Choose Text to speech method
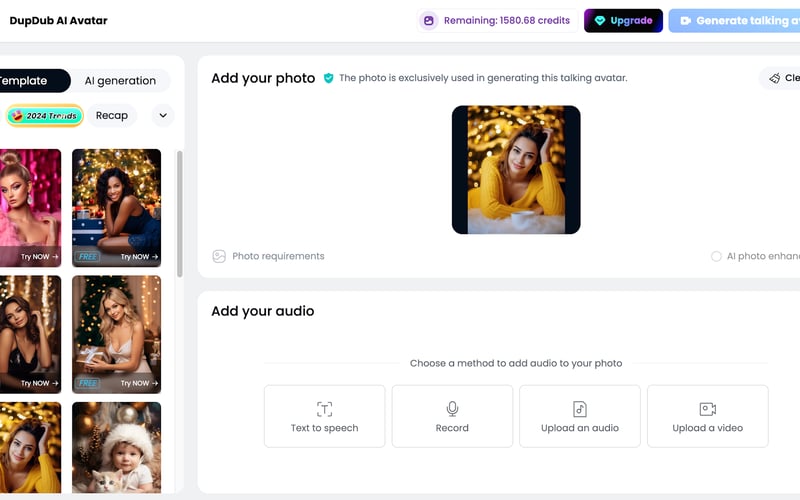The height and width of the screenshot is (500, 800). point(324,416)
